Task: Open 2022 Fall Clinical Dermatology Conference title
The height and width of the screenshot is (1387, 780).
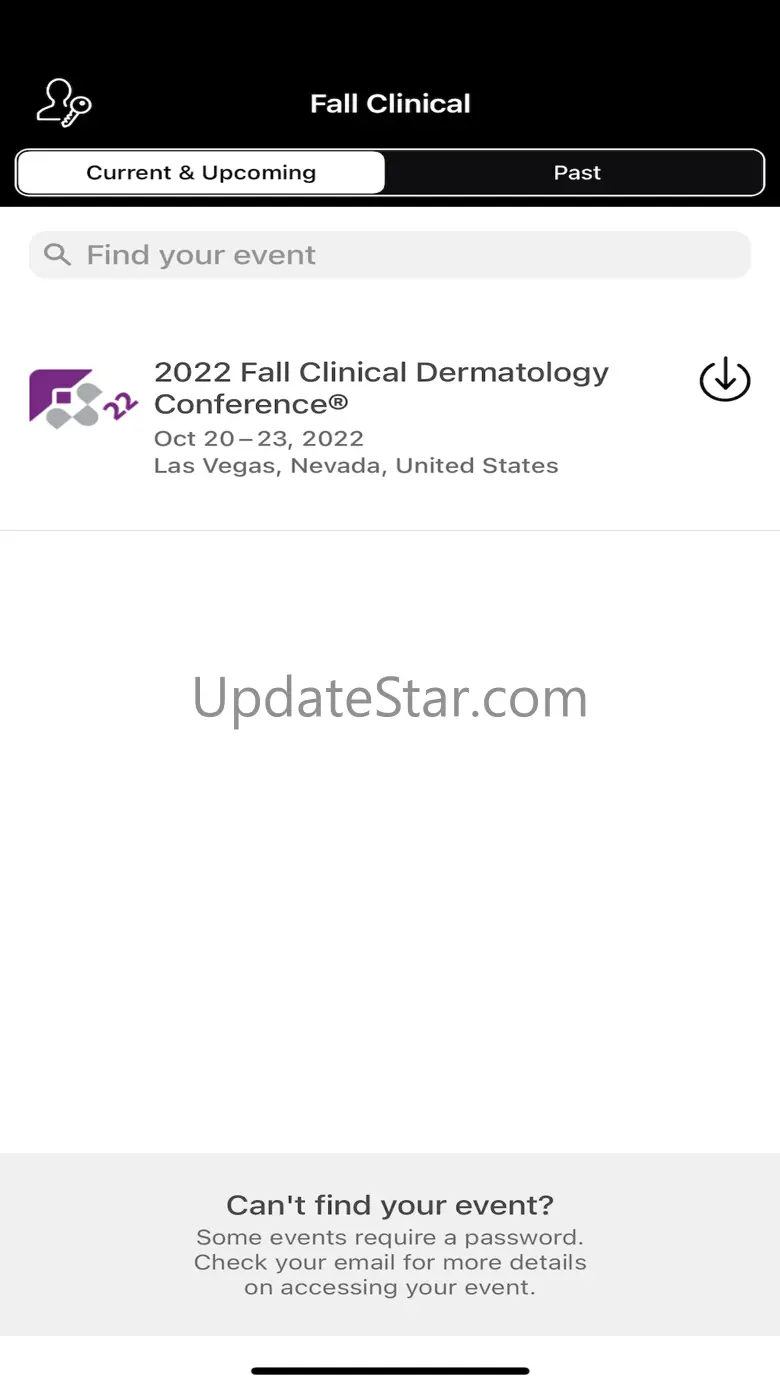Action: point(381,388)
